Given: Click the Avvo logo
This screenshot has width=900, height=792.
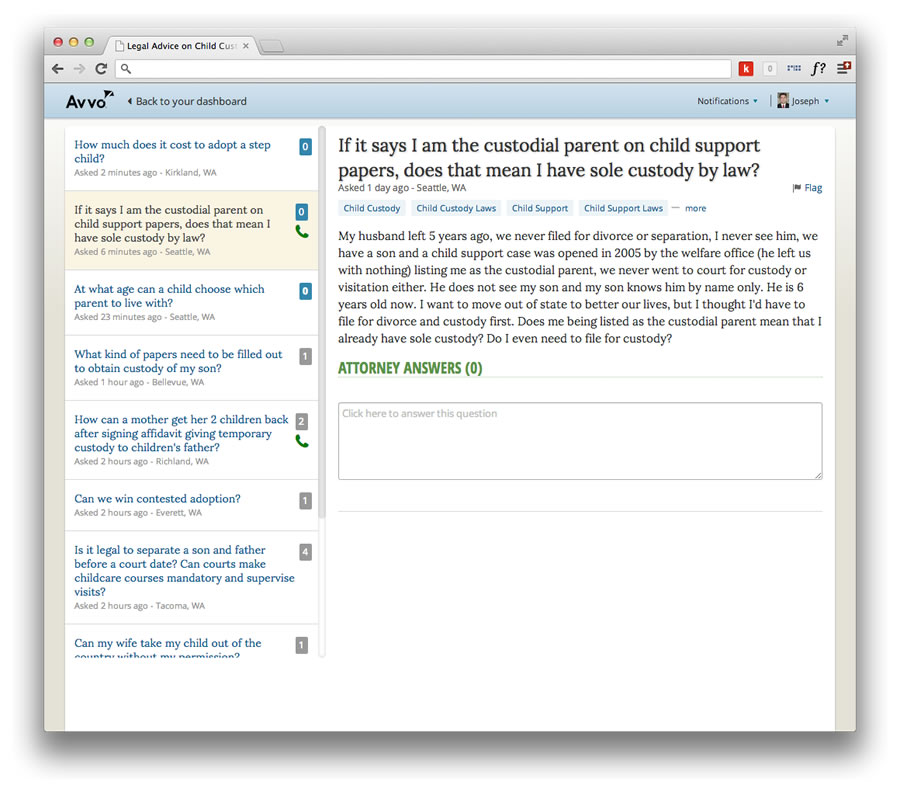Looking at the screenshot, I should point(90,100).
